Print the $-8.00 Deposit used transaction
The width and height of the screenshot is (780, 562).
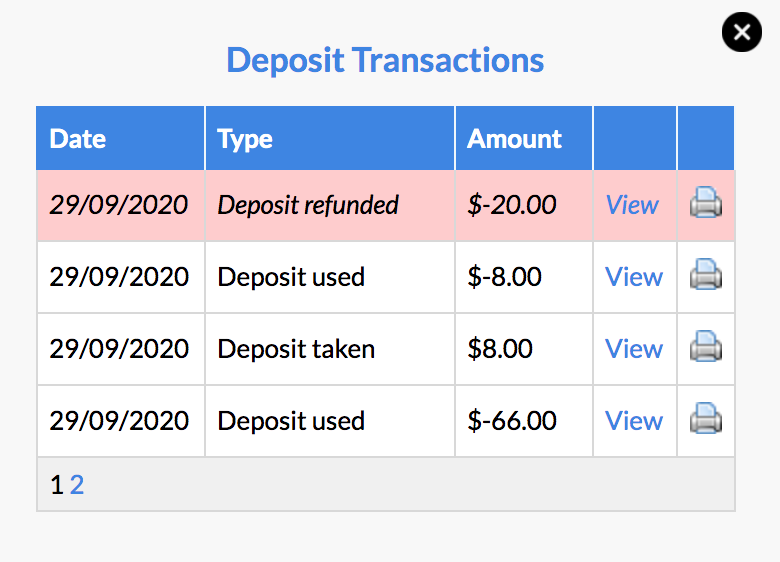pyautogui.click(x=706, y=275)
